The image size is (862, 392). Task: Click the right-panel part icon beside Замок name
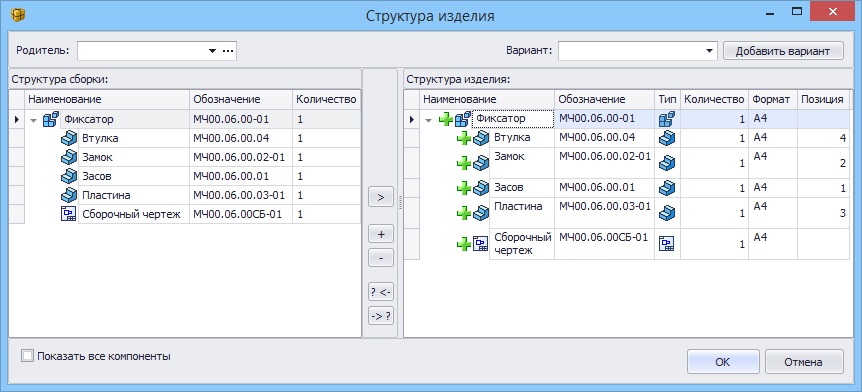481,163
